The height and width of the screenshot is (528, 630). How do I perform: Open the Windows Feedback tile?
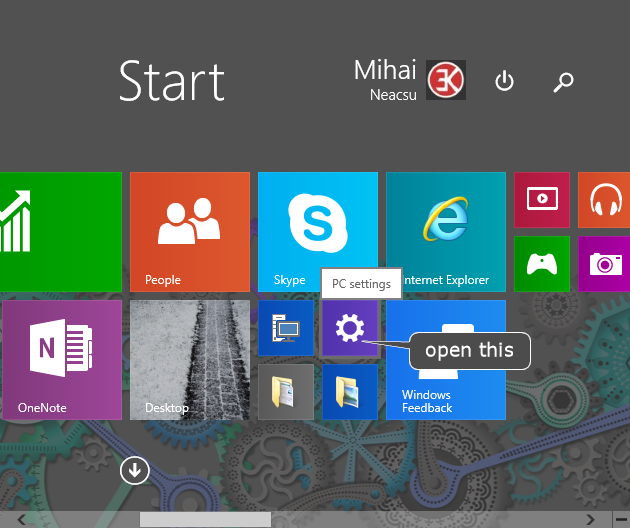click(446, 360)
